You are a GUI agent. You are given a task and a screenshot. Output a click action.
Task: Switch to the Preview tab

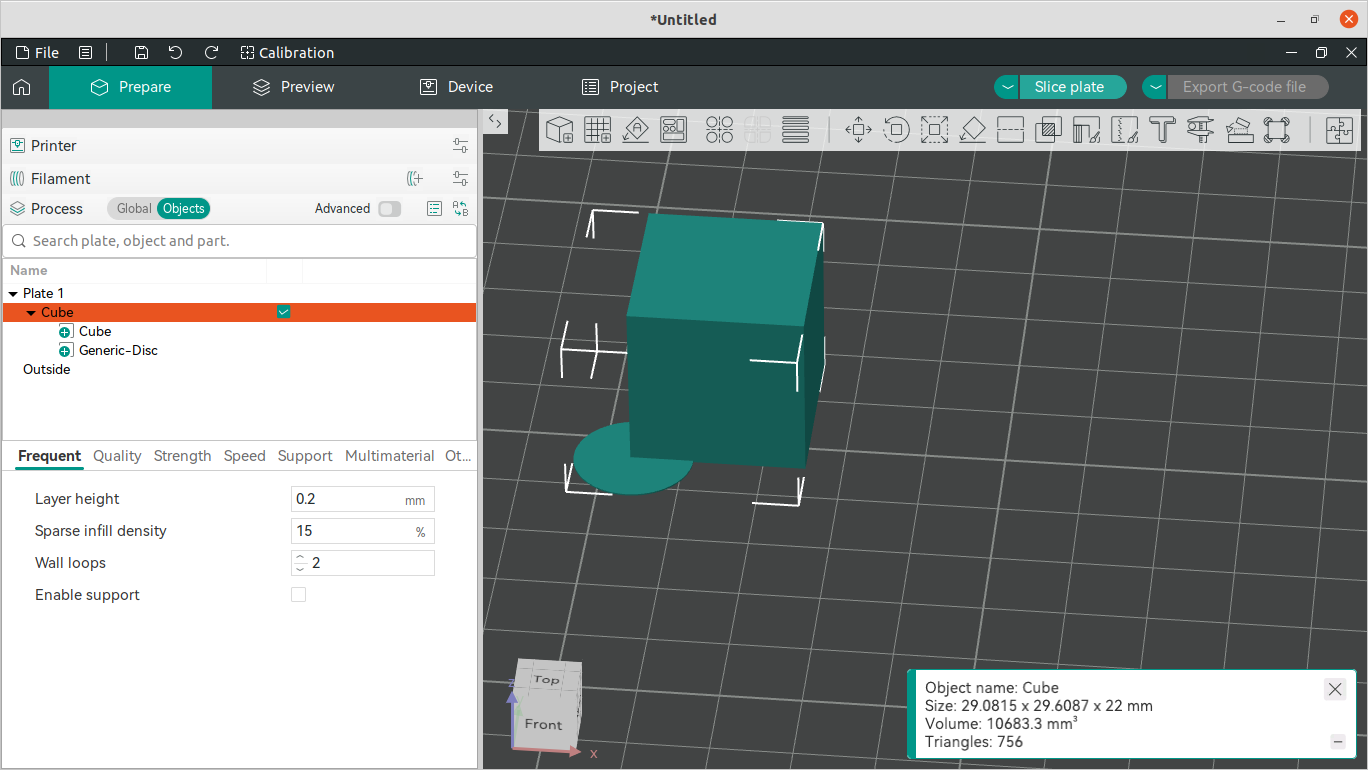294,87
